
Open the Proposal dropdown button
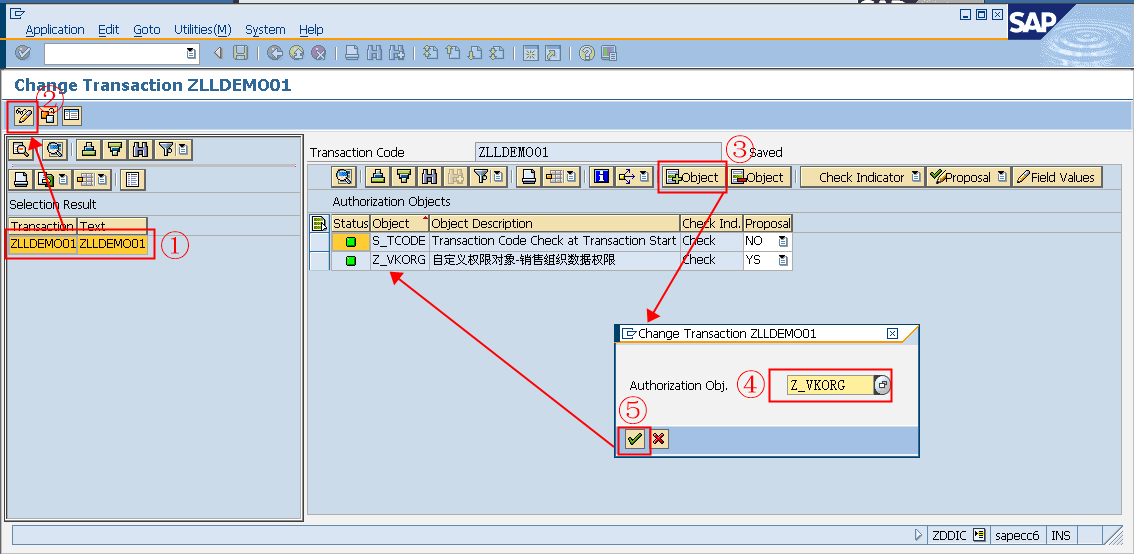click(x=1001, y=176)
